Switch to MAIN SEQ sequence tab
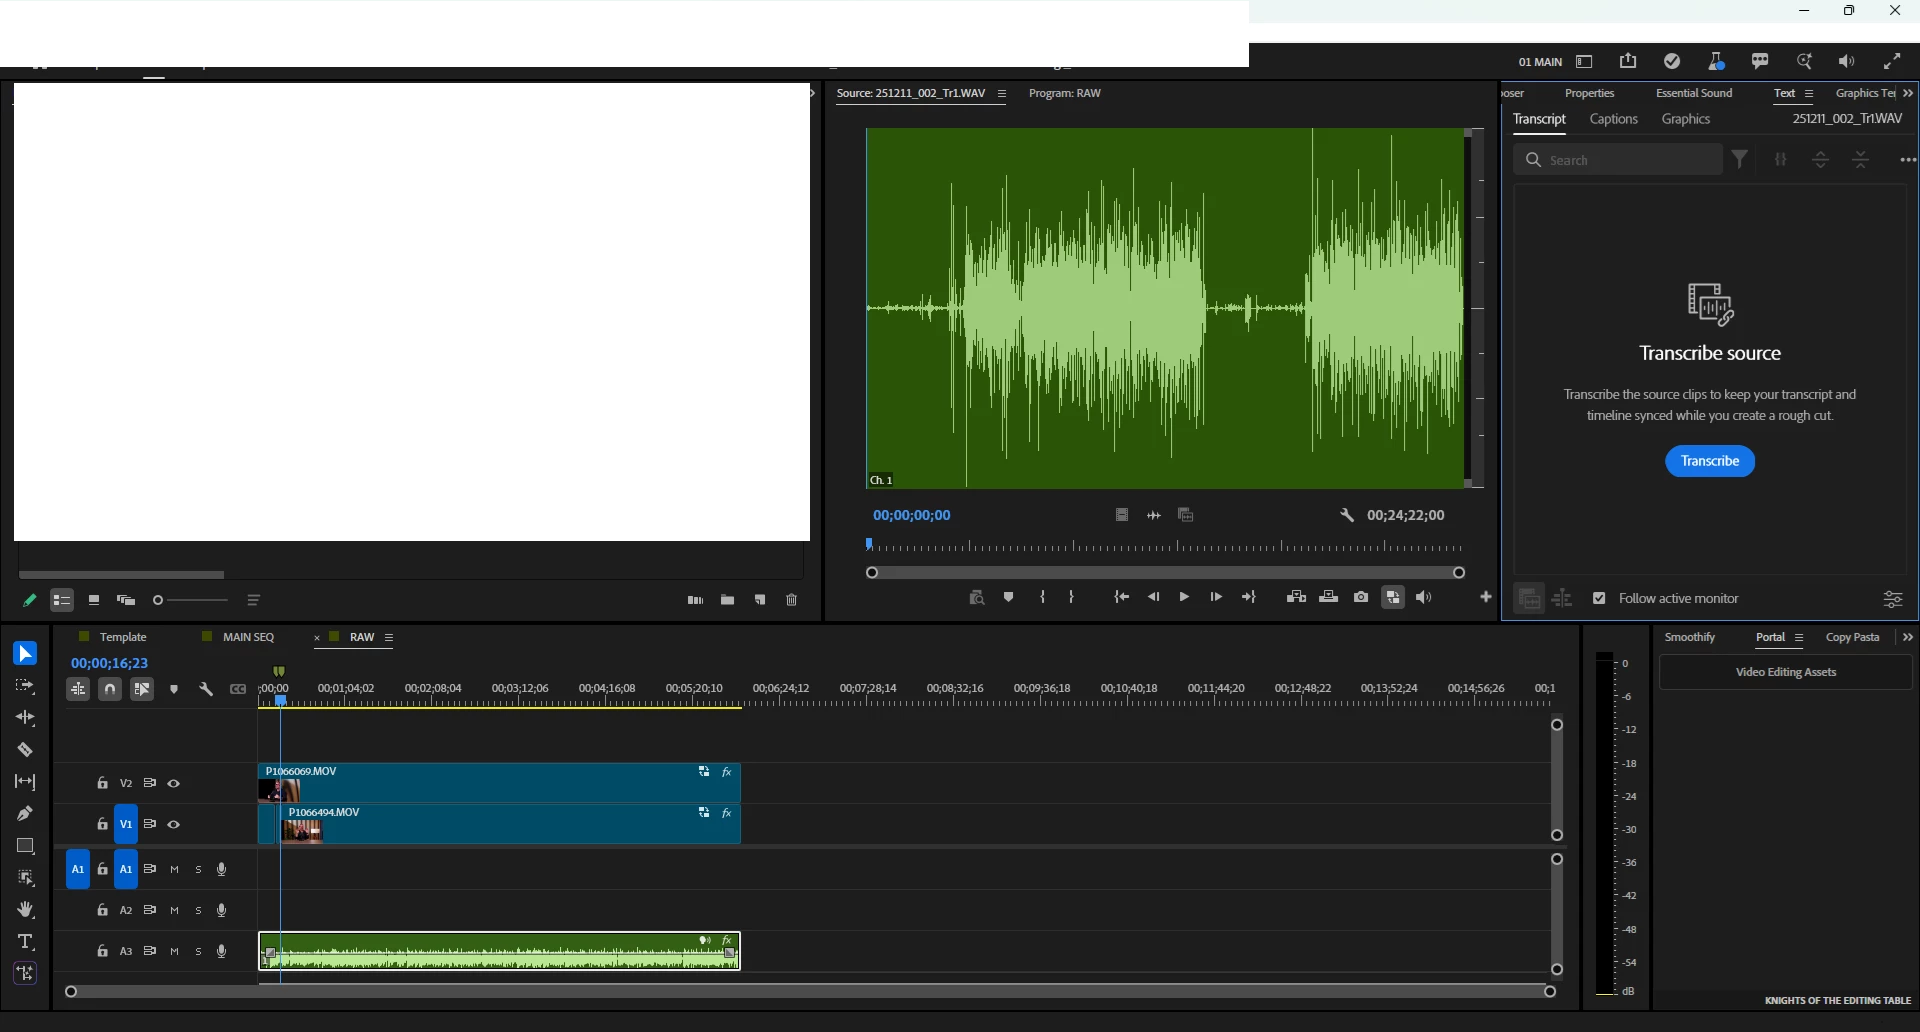This screenshot has width=1920, height=1032. (248, 638)
